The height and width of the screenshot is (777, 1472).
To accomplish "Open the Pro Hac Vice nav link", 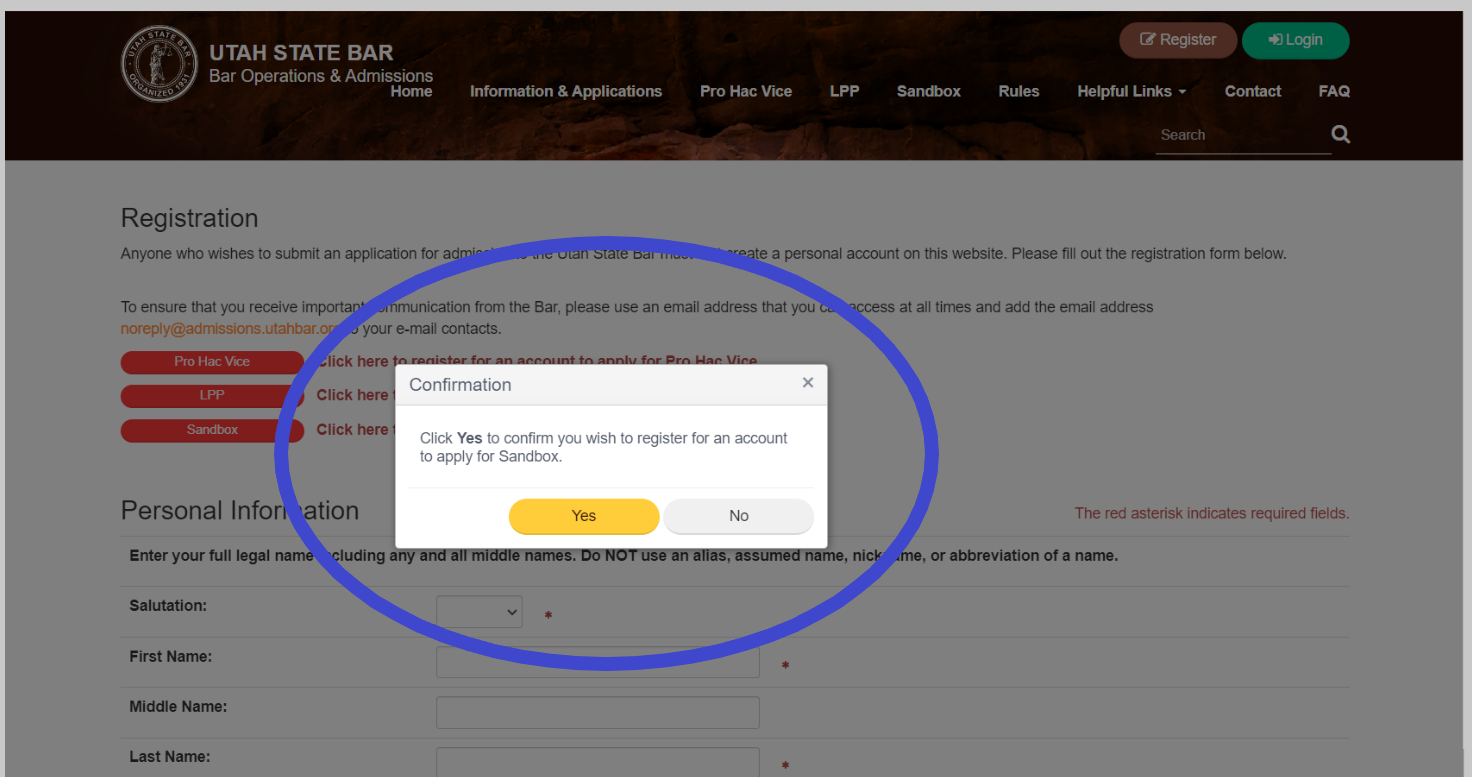I will coord(746,91).
